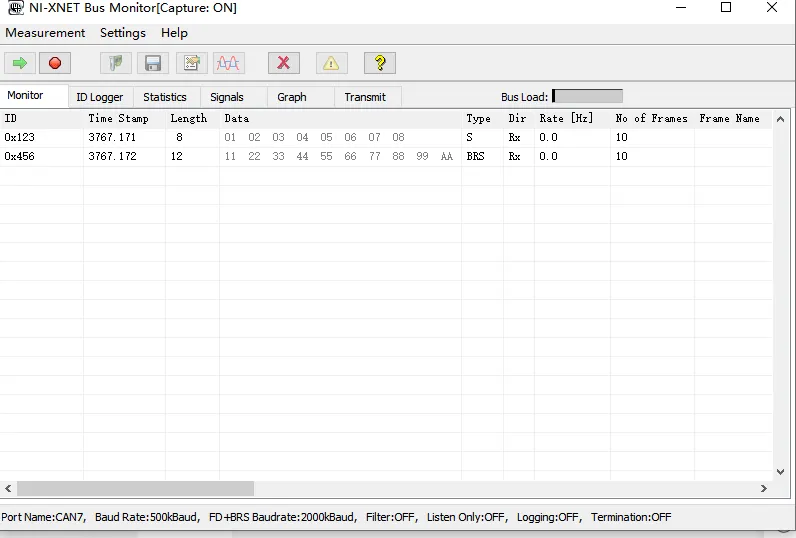Click the Dir column header
Viewport: 796px width, 538px height.
click(x=519, y=119)
